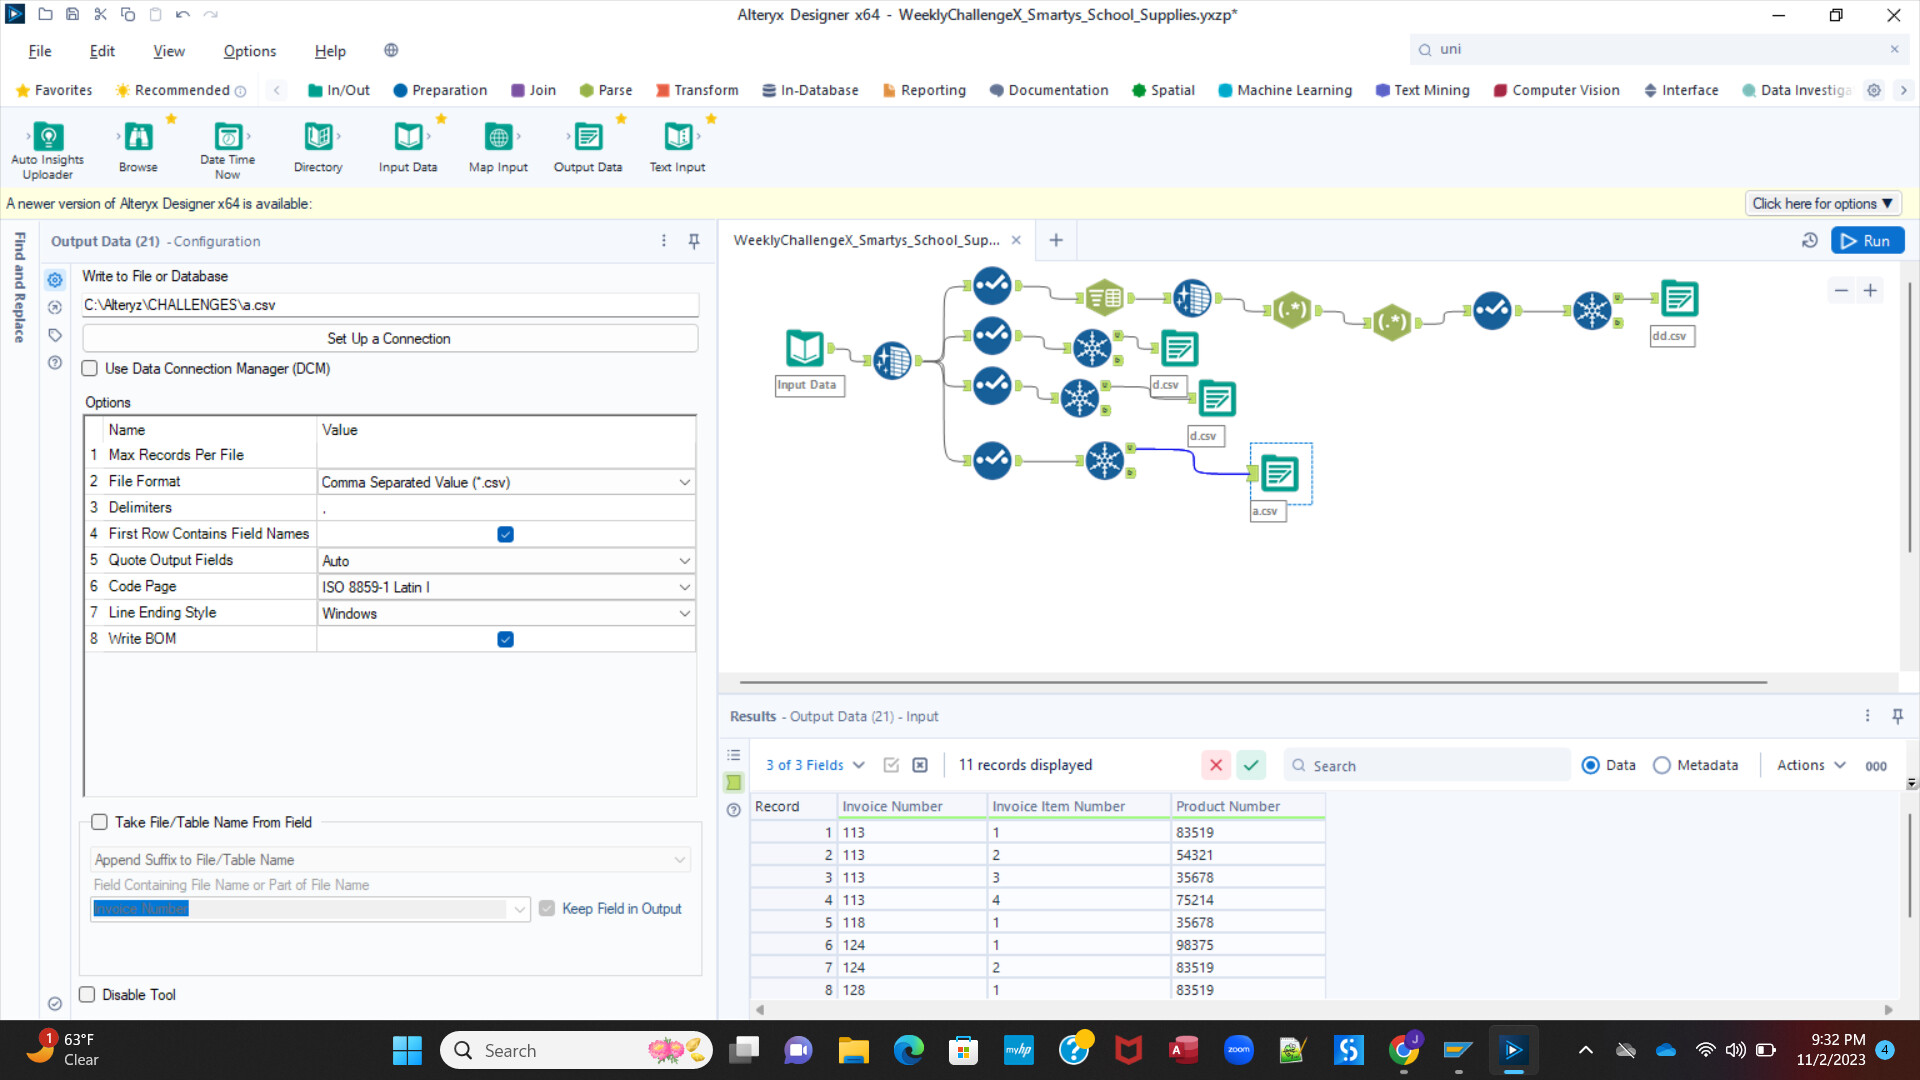This screenshot has height=1080, width=1920.
Task: Click the Map Input tool icon
Action: [498, 137]
